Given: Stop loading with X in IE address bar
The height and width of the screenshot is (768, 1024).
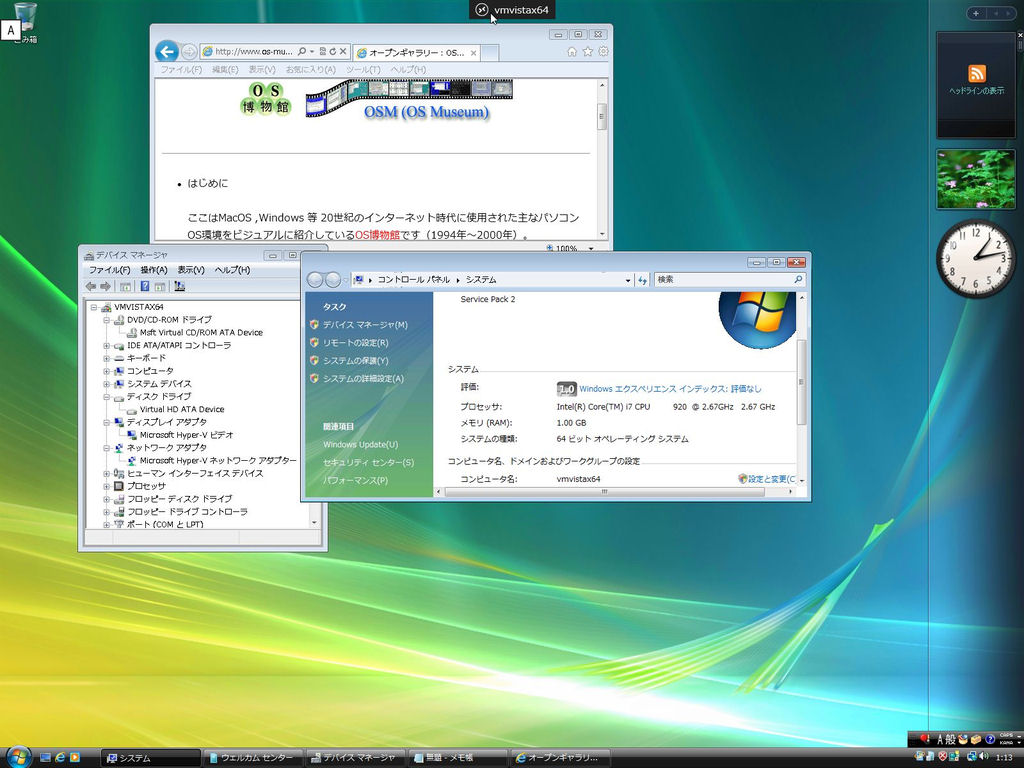Looking at the screenshot, I should (343, 51).
